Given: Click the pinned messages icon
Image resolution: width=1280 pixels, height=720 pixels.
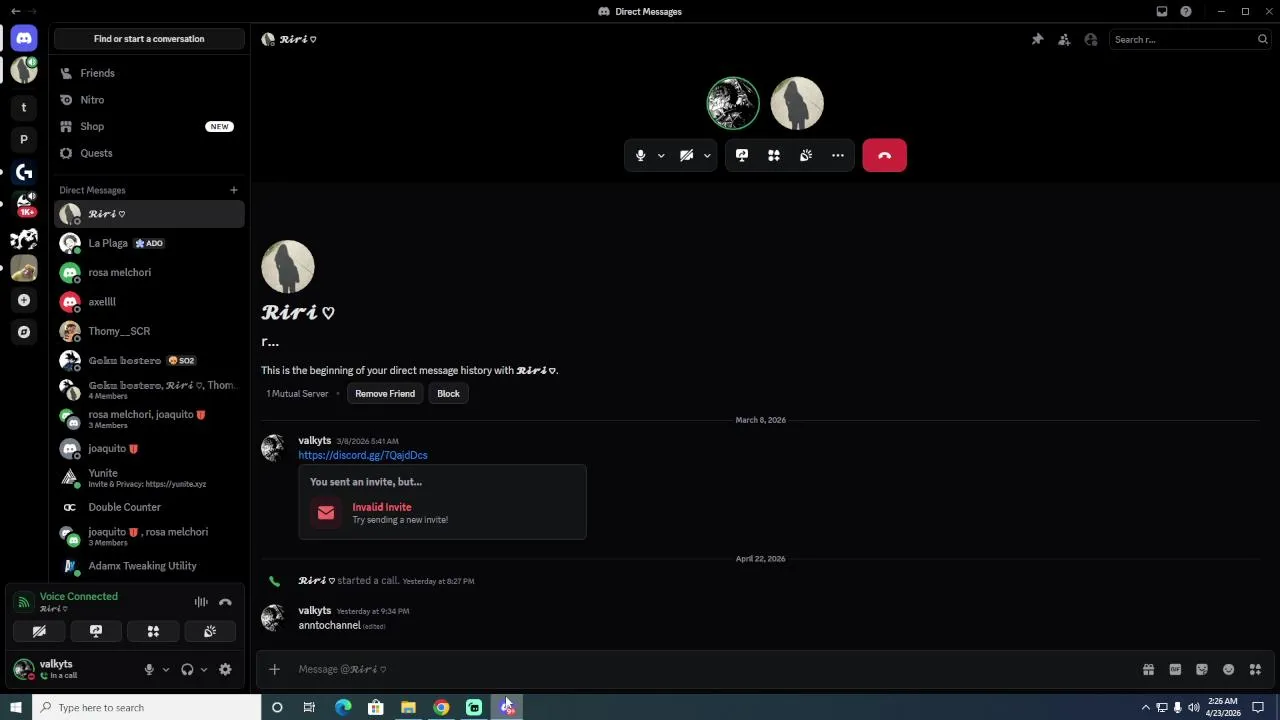Looking at the screenshot, I should [x=1037, y=39].
